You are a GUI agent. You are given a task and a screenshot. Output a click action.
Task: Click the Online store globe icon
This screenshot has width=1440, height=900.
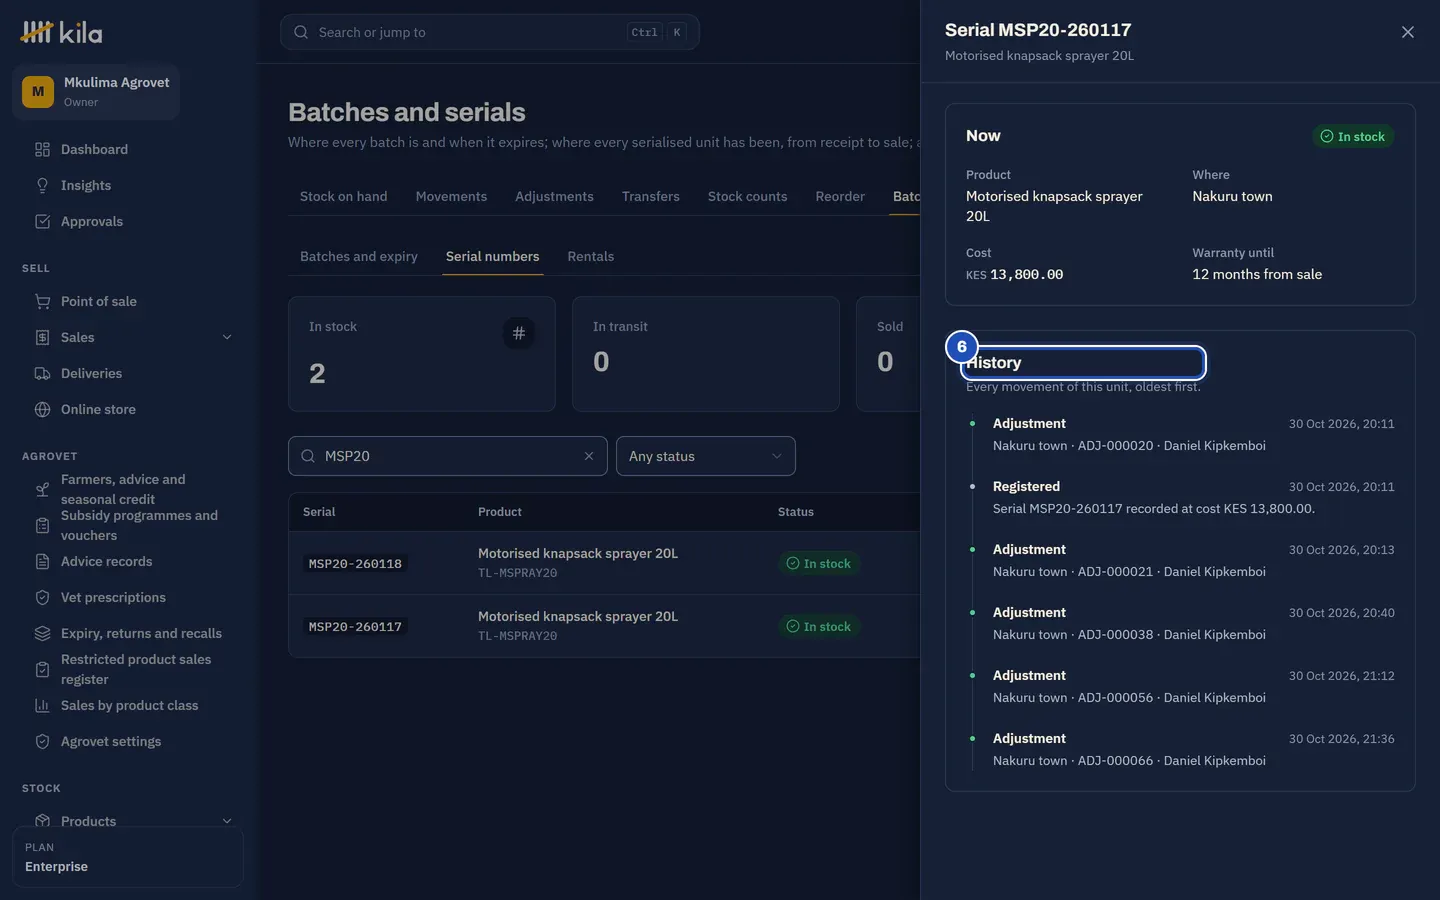(42, 410)
